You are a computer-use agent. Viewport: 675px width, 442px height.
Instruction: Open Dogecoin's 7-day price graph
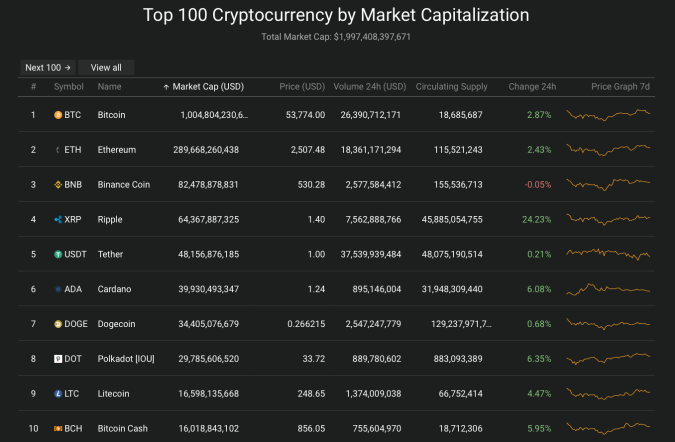608,324
